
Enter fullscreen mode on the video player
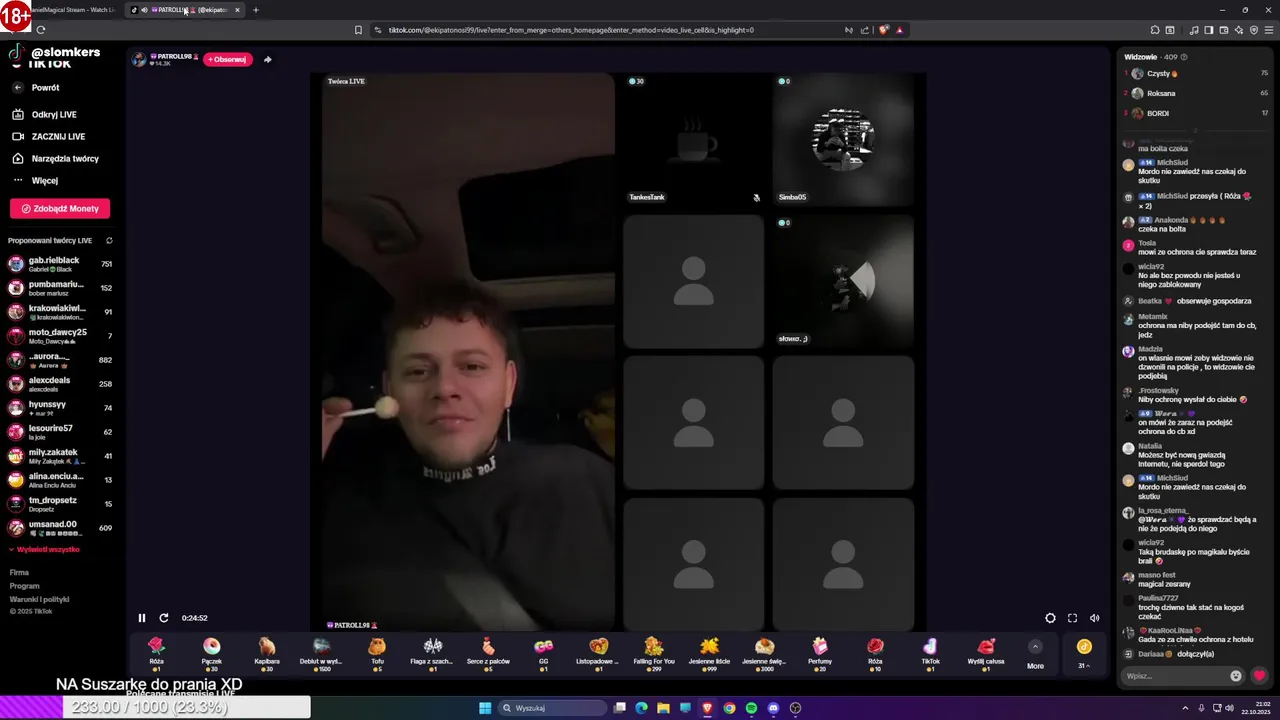tap(1072, 618)
